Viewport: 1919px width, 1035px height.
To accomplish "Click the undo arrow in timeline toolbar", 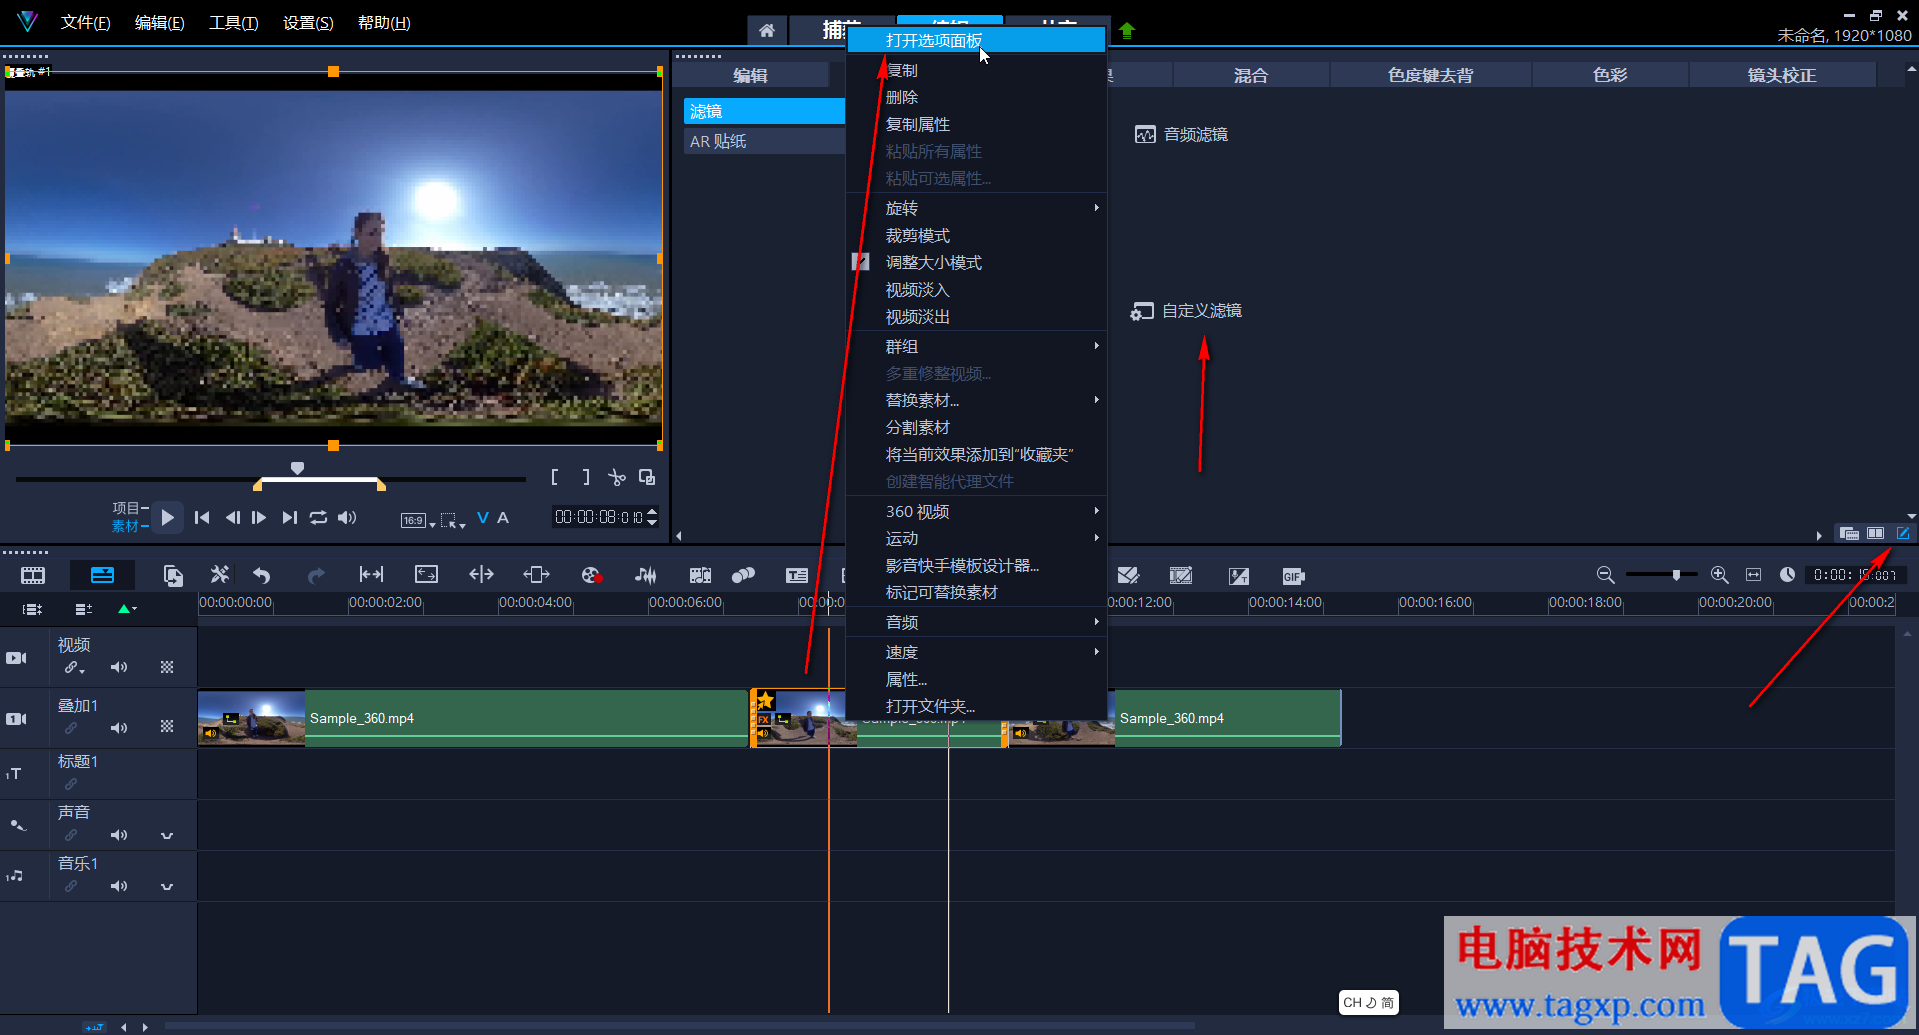I will pyautogui.click(x=262, y=575).
